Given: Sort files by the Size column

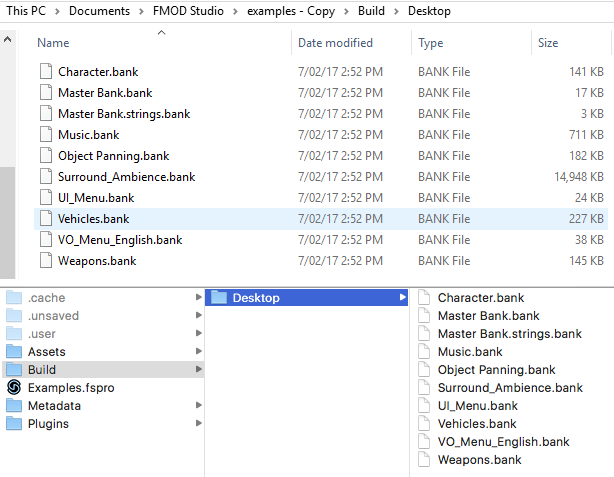Looking at the screenshot, I should click(x=548, y=44).
